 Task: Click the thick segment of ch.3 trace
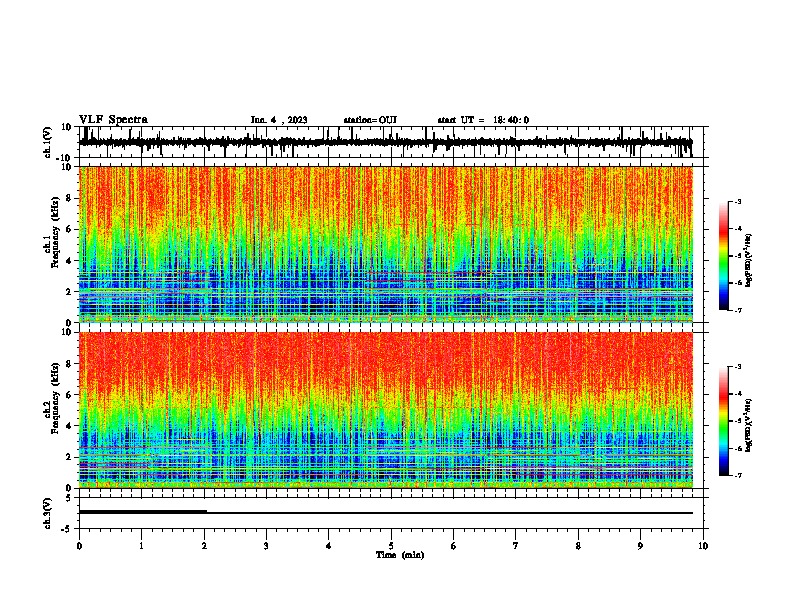[143, 512]
